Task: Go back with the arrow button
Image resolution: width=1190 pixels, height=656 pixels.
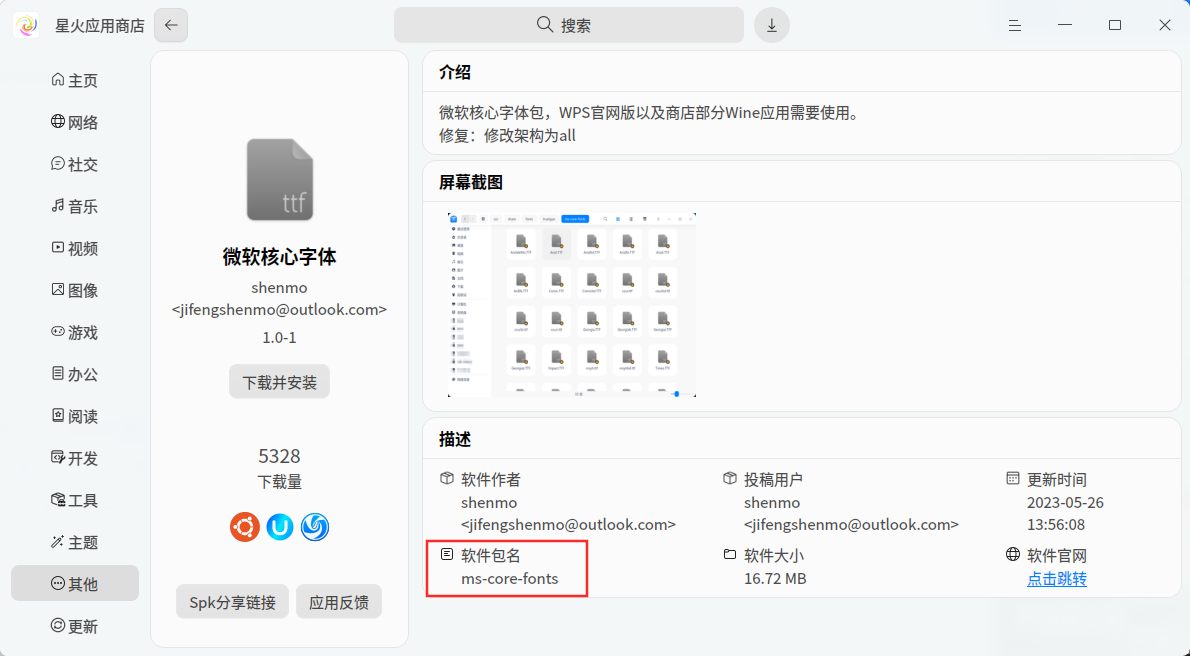Action: [171, 25]
